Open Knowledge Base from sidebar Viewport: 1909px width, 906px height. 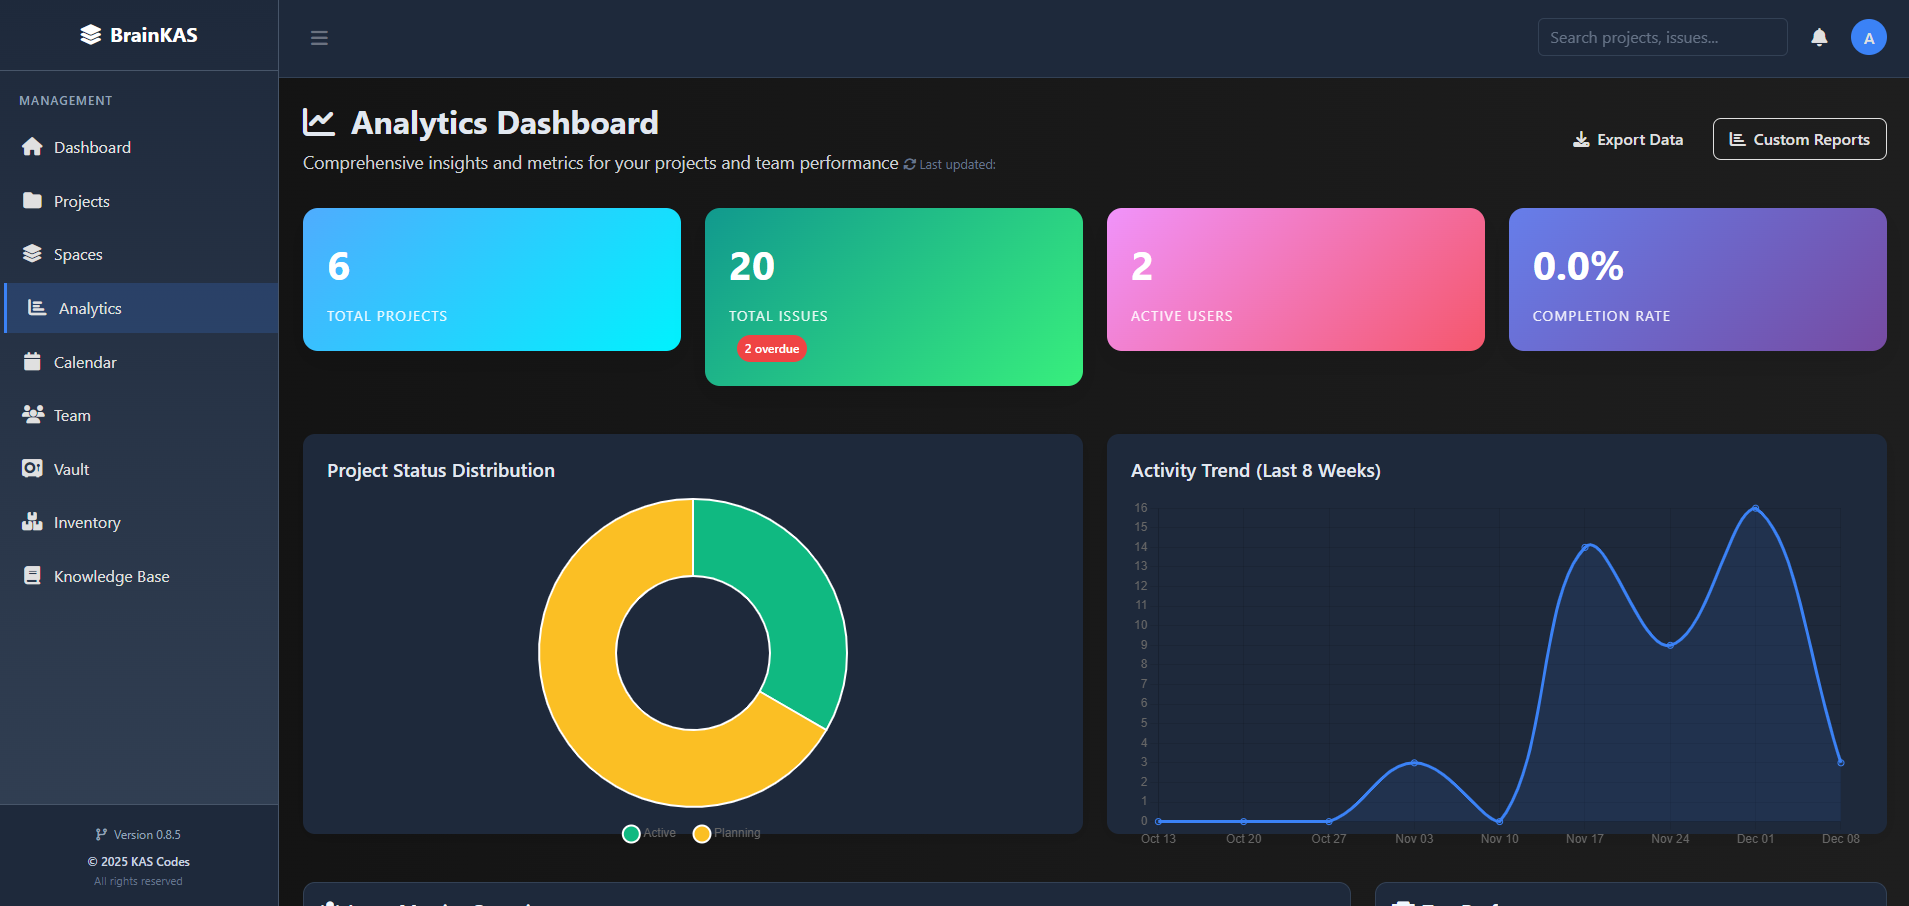click(x=111, y=576)
